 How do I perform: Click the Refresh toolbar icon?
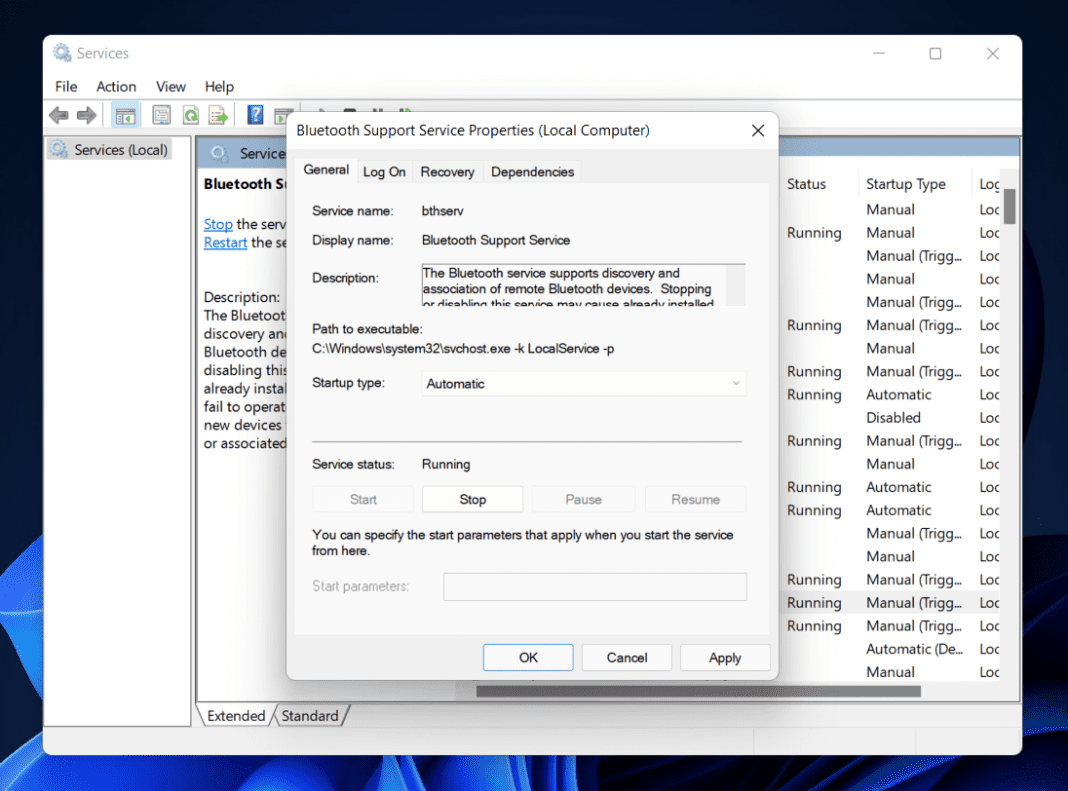191,115
